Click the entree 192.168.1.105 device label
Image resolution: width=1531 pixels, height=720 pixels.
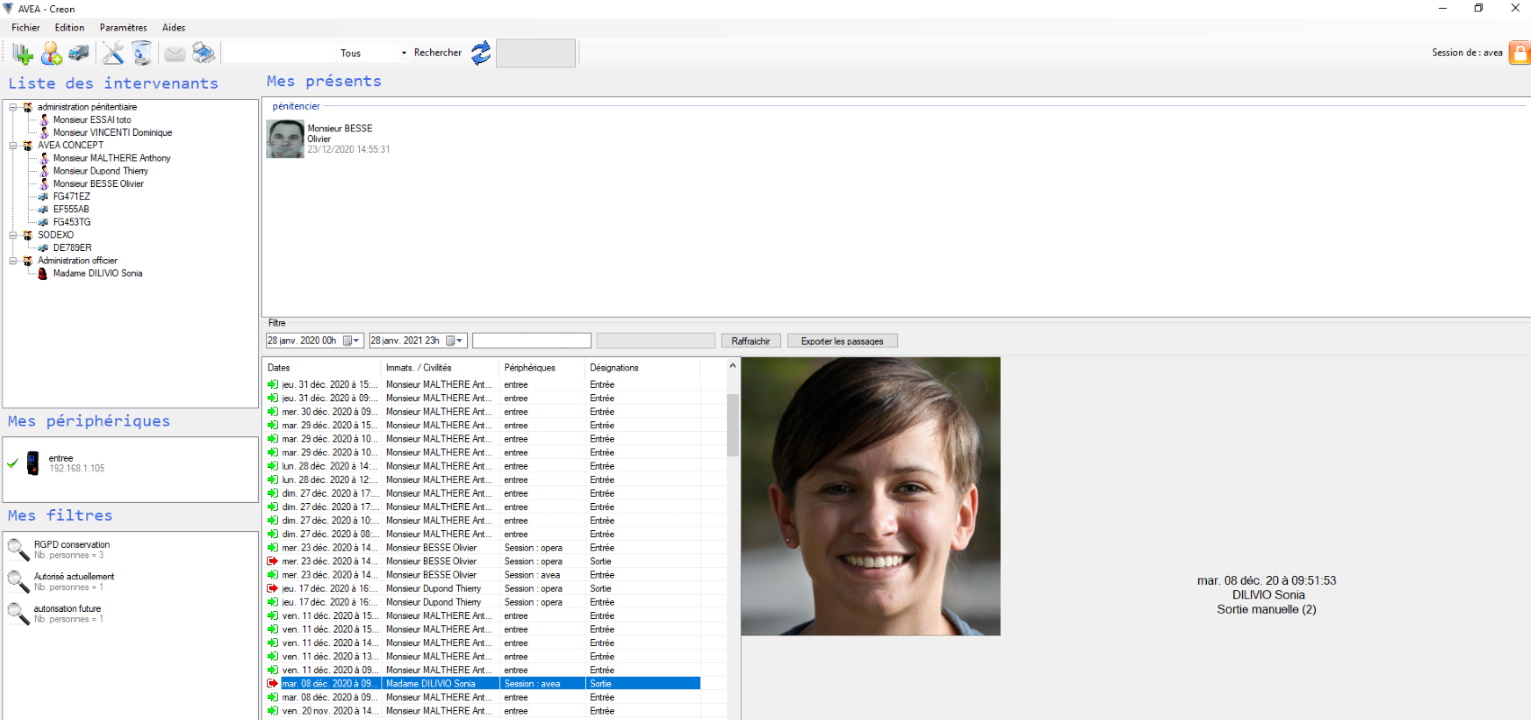[x=76, y=463]
